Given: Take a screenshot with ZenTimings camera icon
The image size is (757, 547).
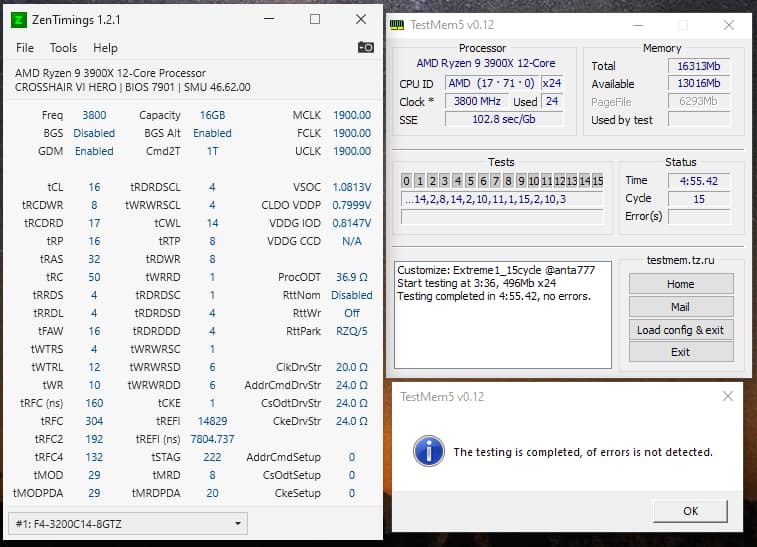Looking at the screenshot, I should [x=365, y=47].
